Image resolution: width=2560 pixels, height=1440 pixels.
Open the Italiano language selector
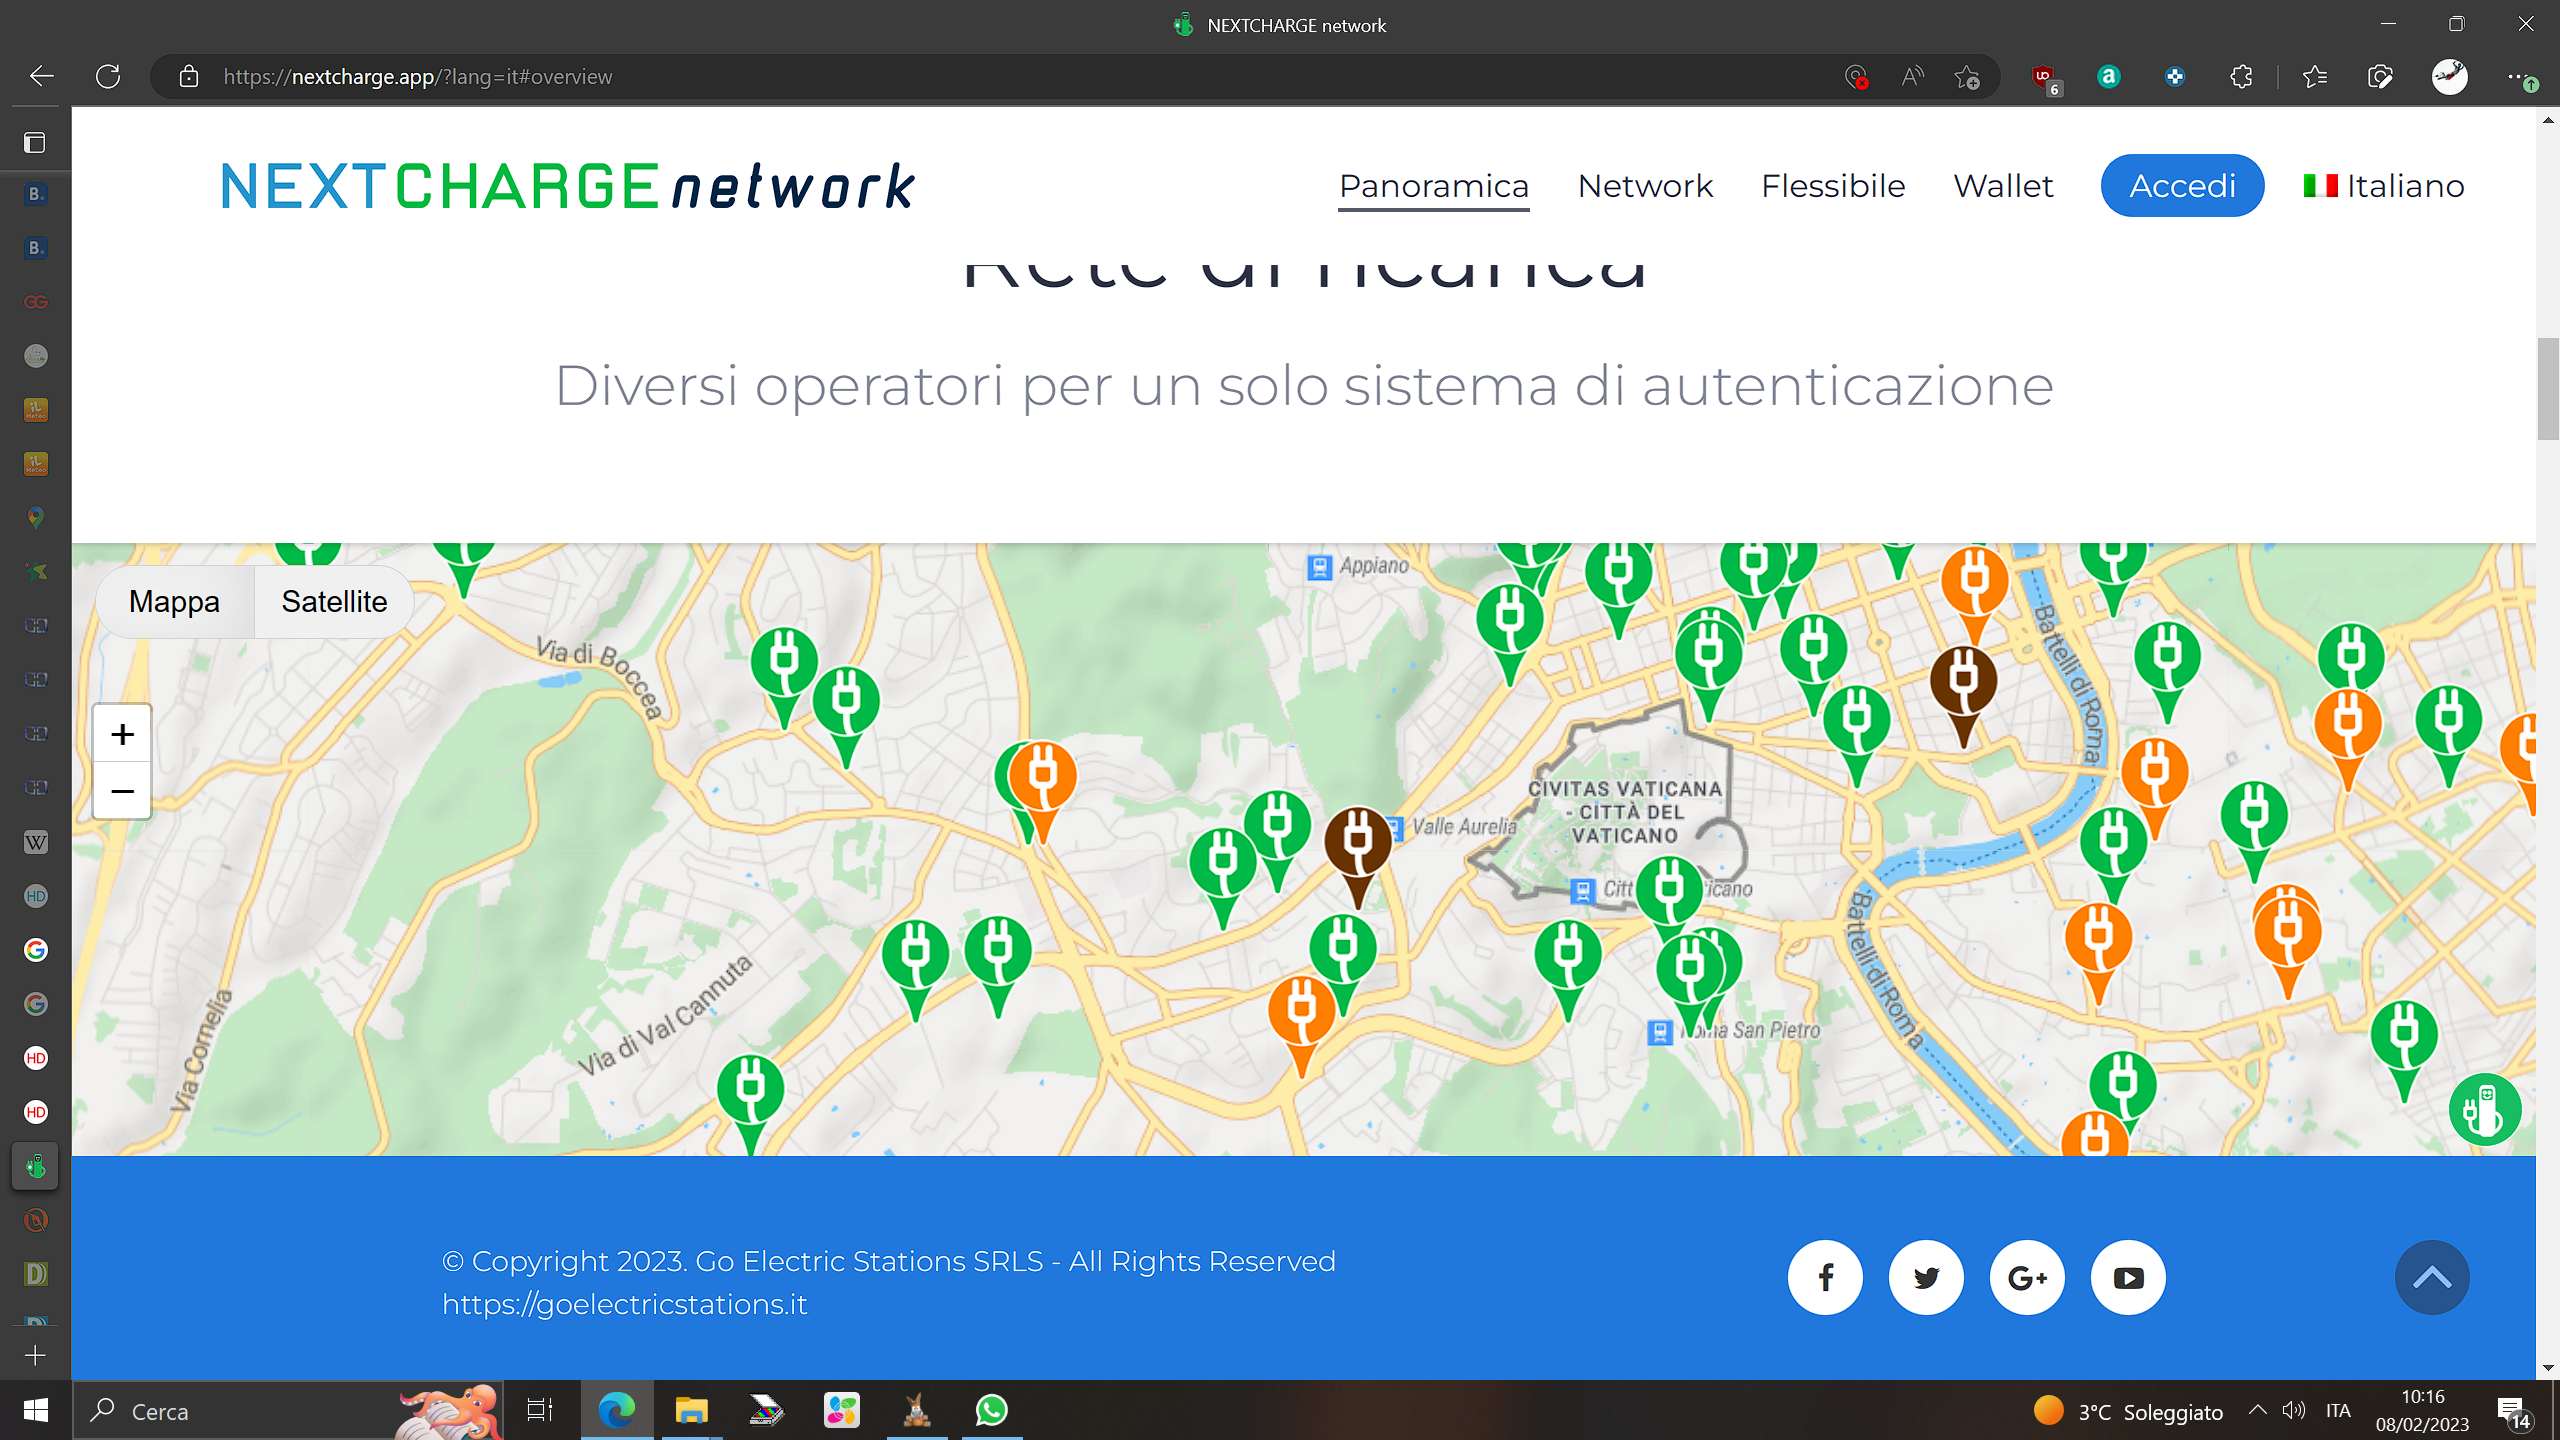tap(2384, 186)
